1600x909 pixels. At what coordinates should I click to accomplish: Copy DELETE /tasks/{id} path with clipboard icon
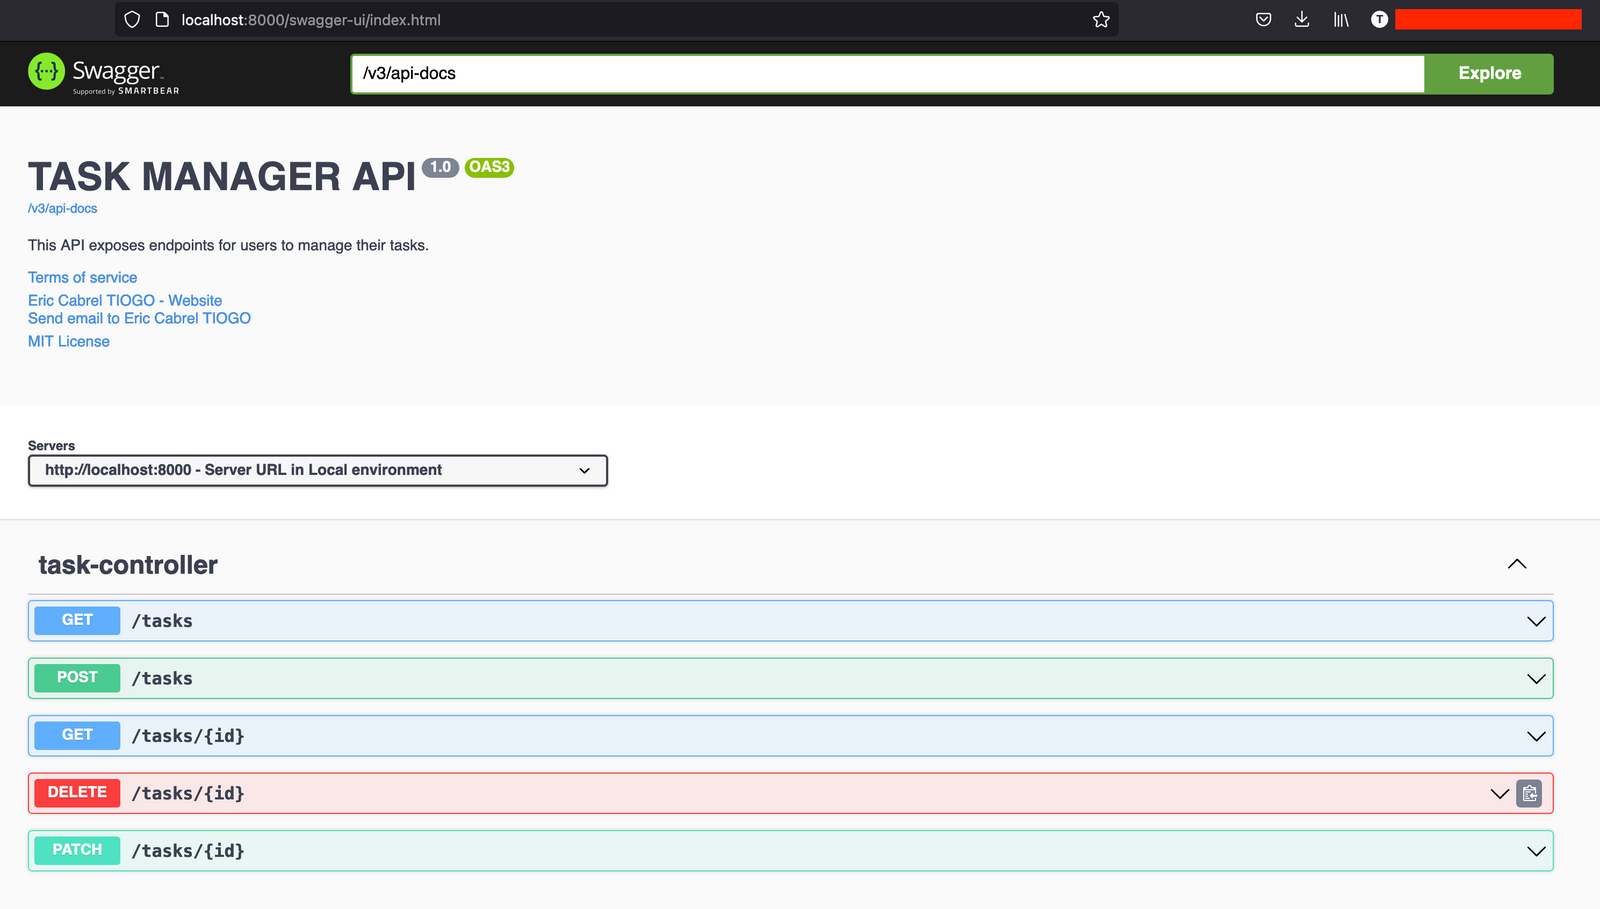(1529, 794)
